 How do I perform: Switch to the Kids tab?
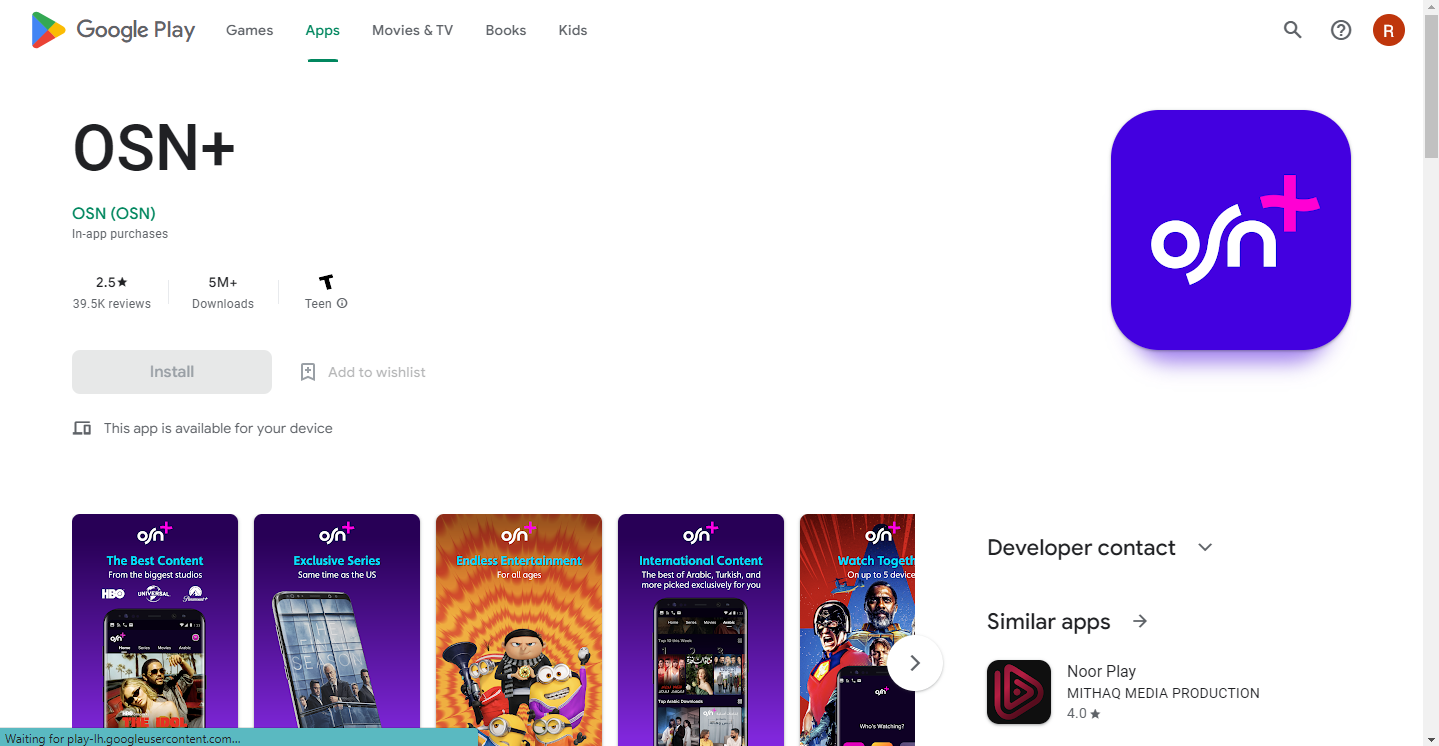(x=573, y=30)
